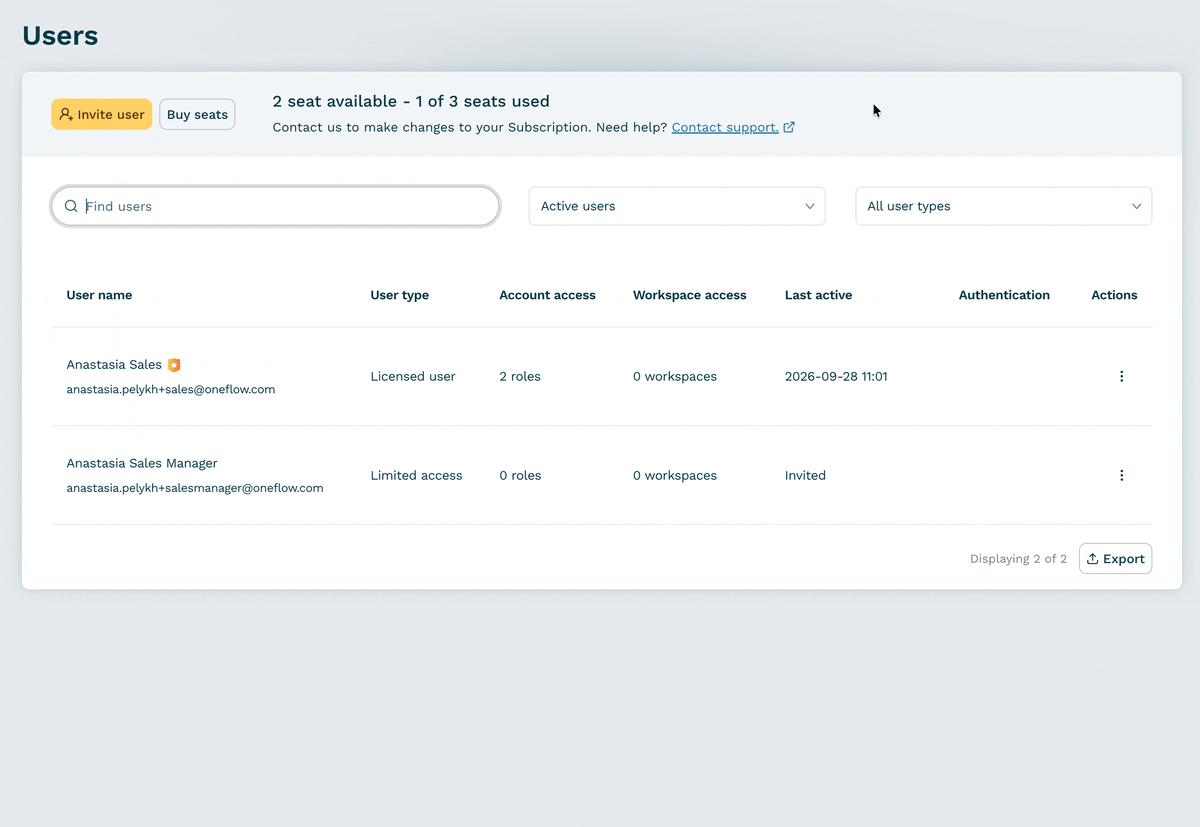1200x827 pixels.
Task: Export the users list
Action: coord(1115,559)
